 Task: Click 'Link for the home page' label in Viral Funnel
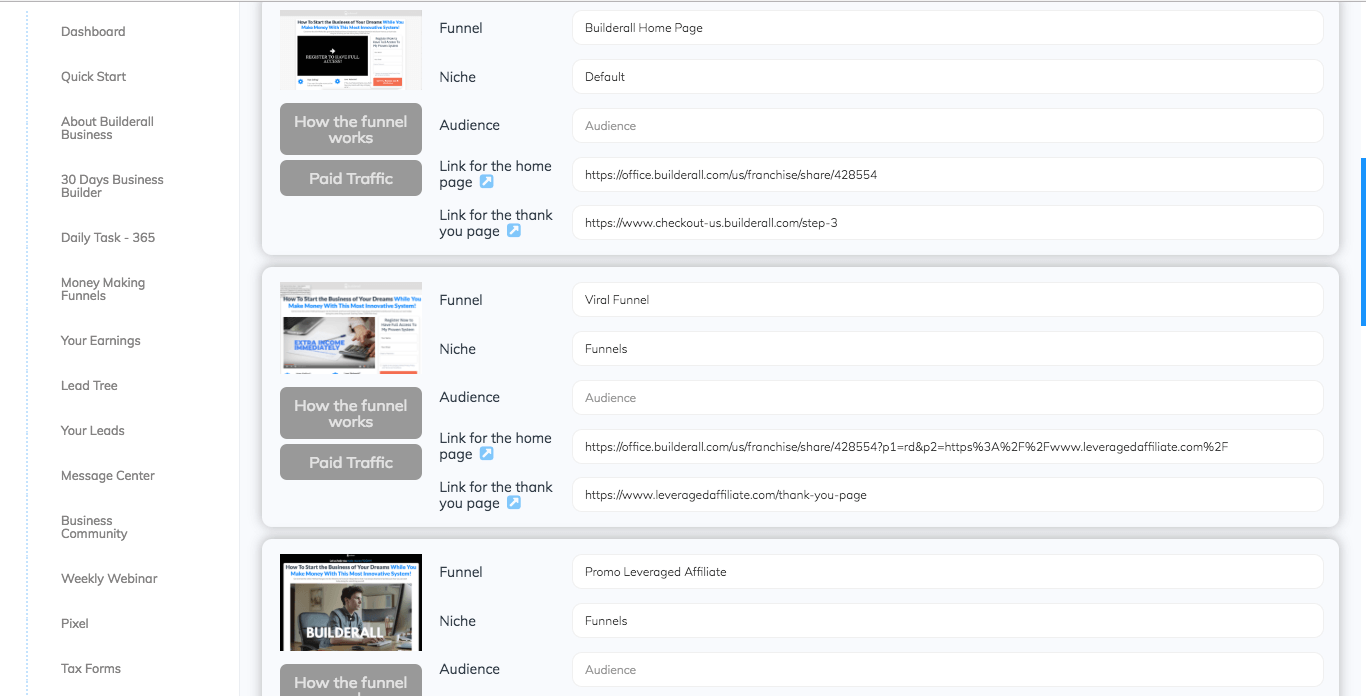(495, 446)
